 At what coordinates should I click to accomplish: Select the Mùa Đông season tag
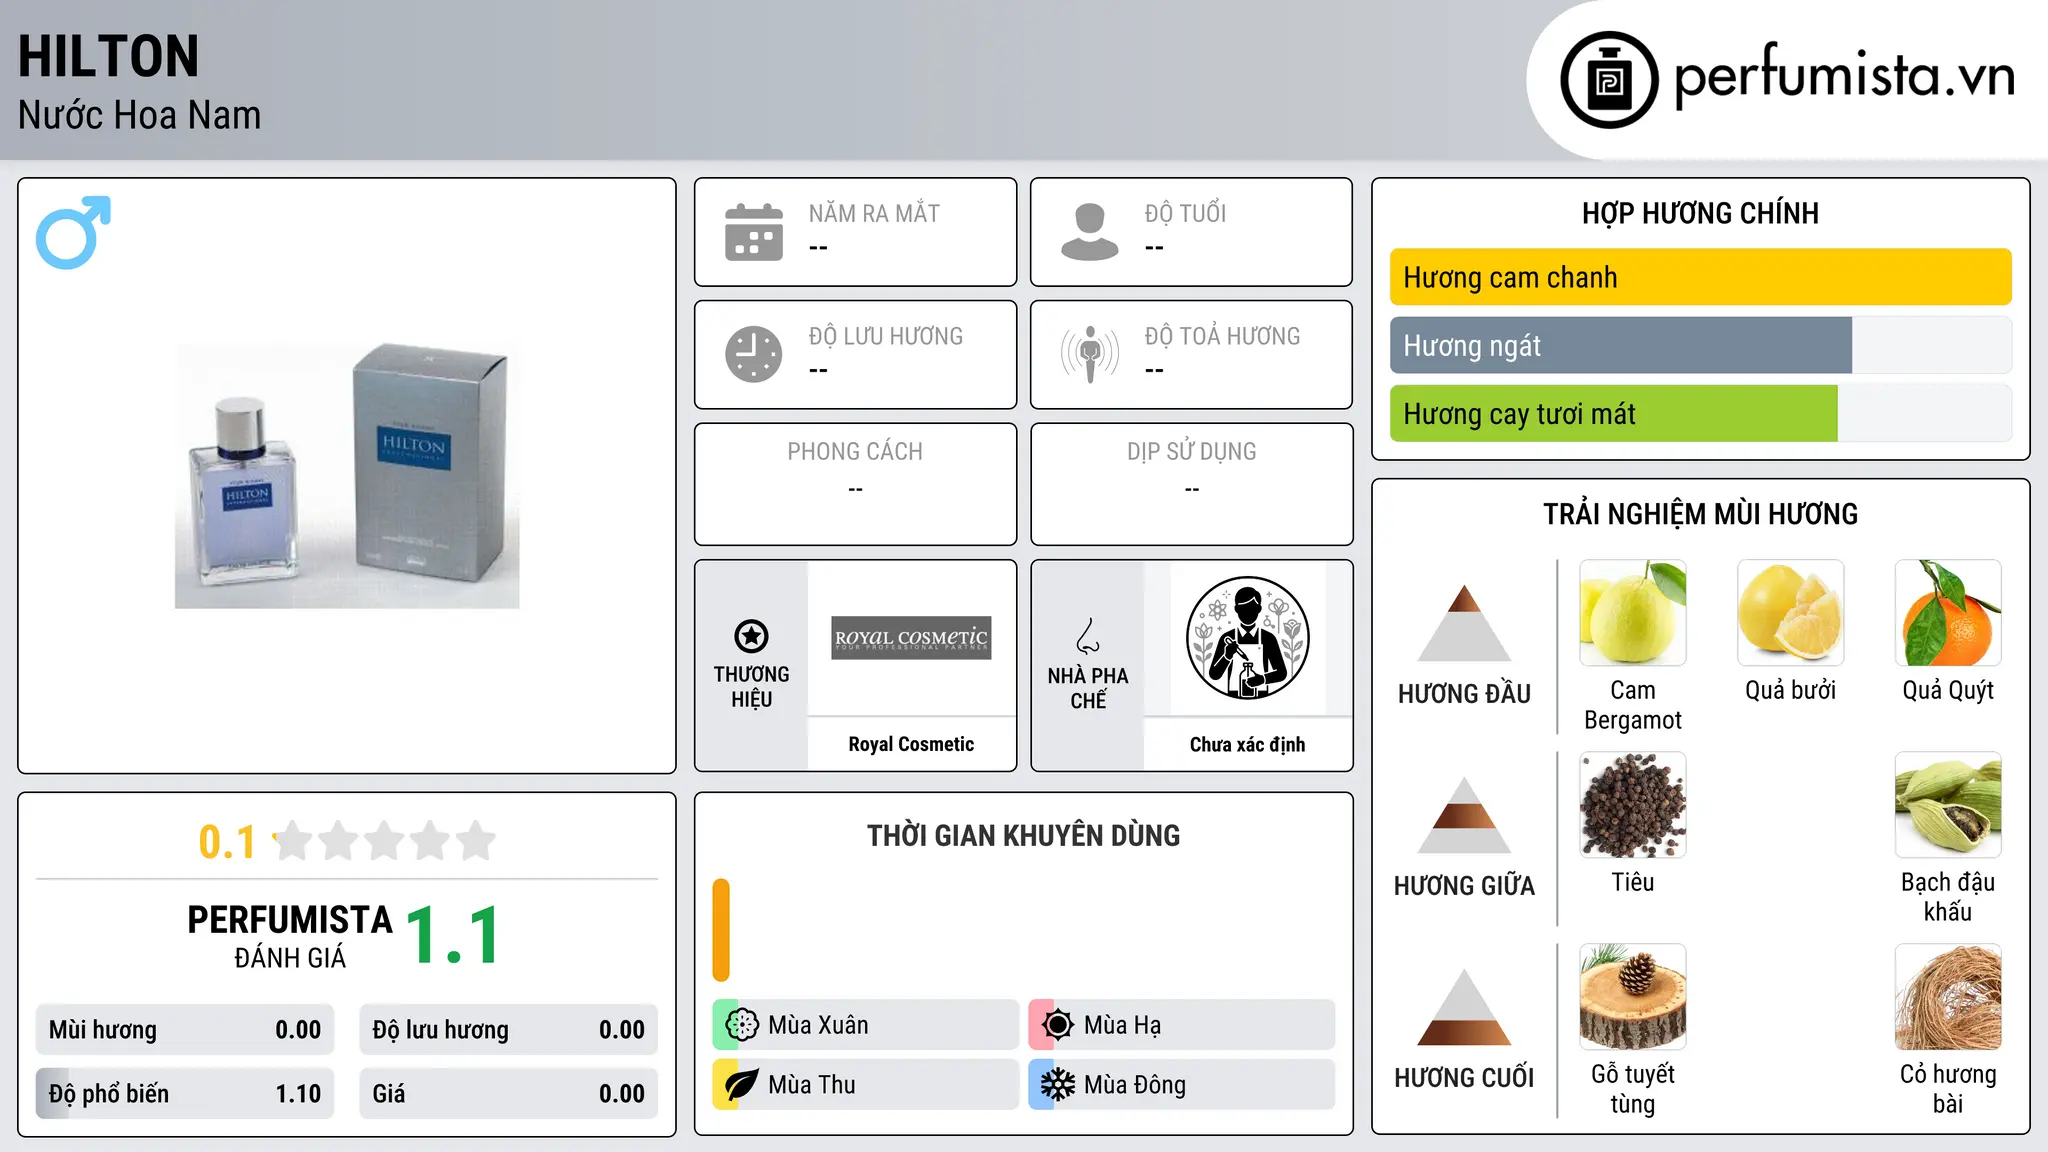click(x=1181, y=1085)
